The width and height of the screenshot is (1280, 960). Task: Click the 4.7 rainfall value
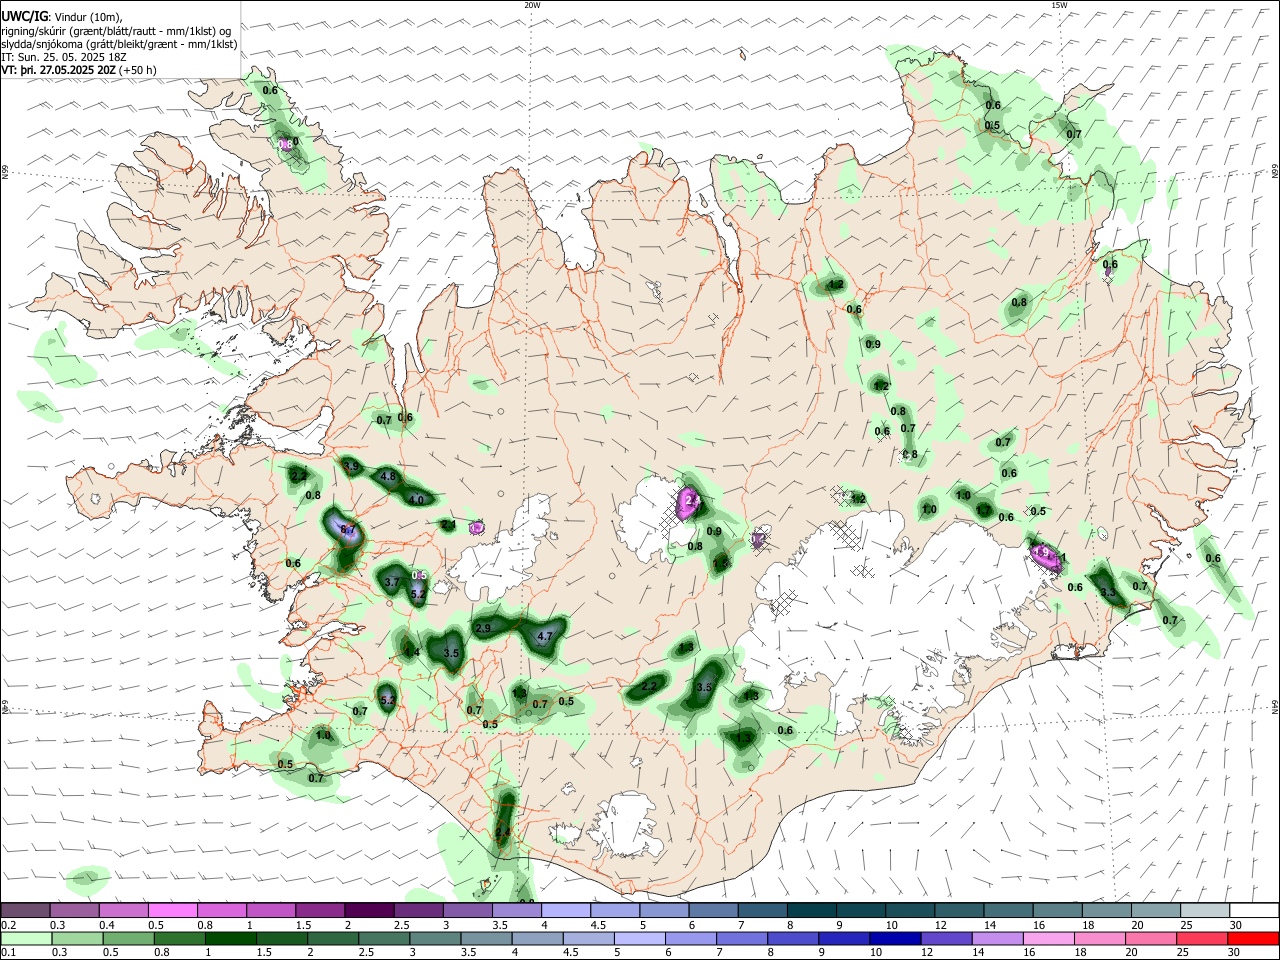point(545,636)
